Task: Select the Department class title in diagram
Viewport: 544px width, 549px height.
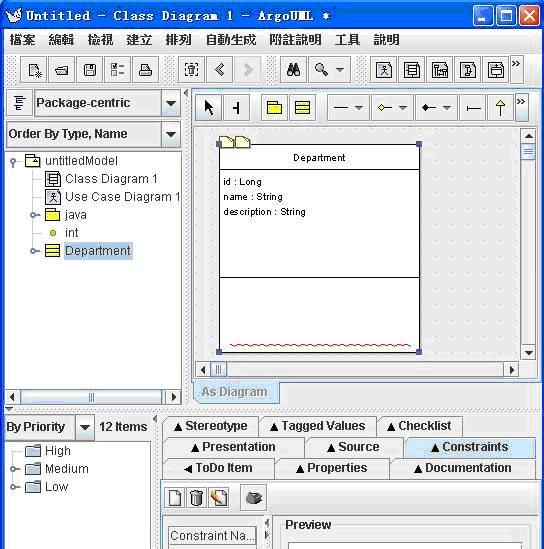Action: [x=319, y=158]
